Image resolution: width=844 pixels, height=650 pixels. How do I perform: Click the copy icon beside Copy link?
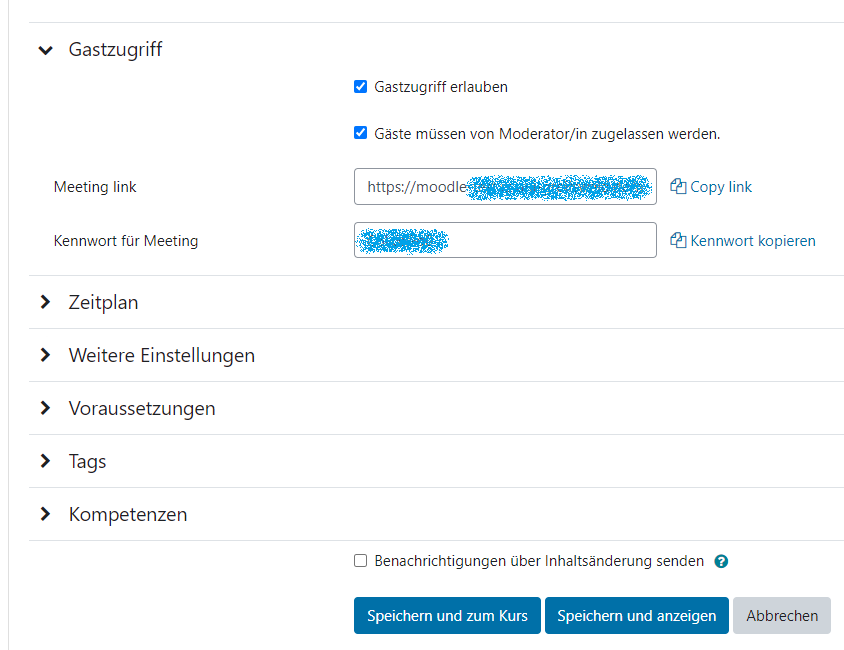(678, 187)
